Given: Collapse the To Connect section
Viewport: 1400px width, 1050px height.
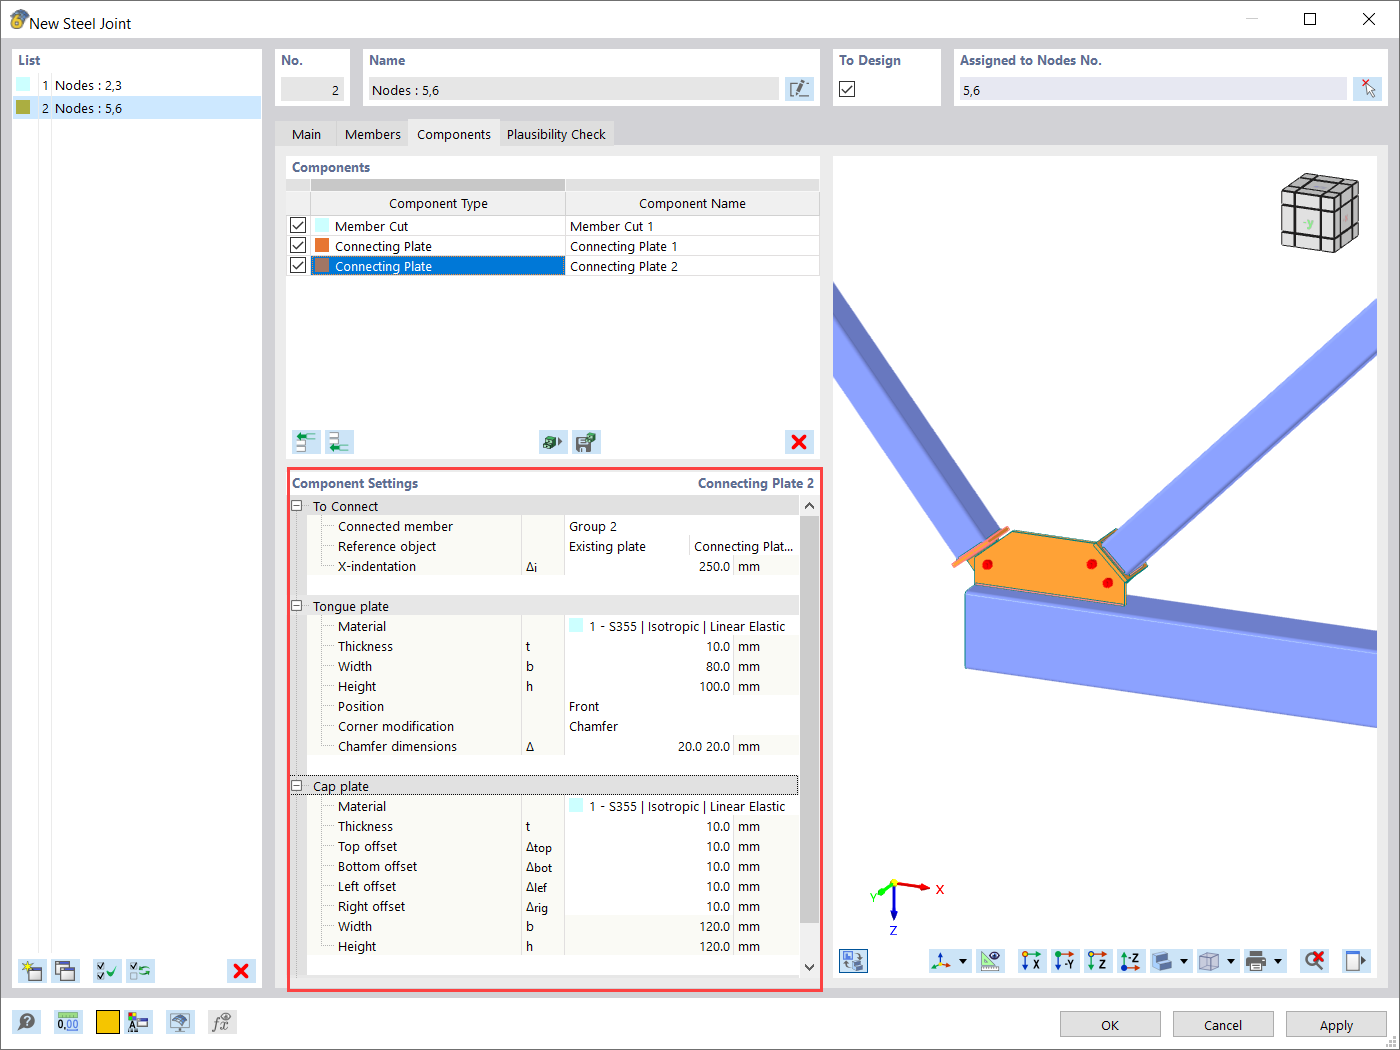Looking at the screenshot, I should (297, 506).
